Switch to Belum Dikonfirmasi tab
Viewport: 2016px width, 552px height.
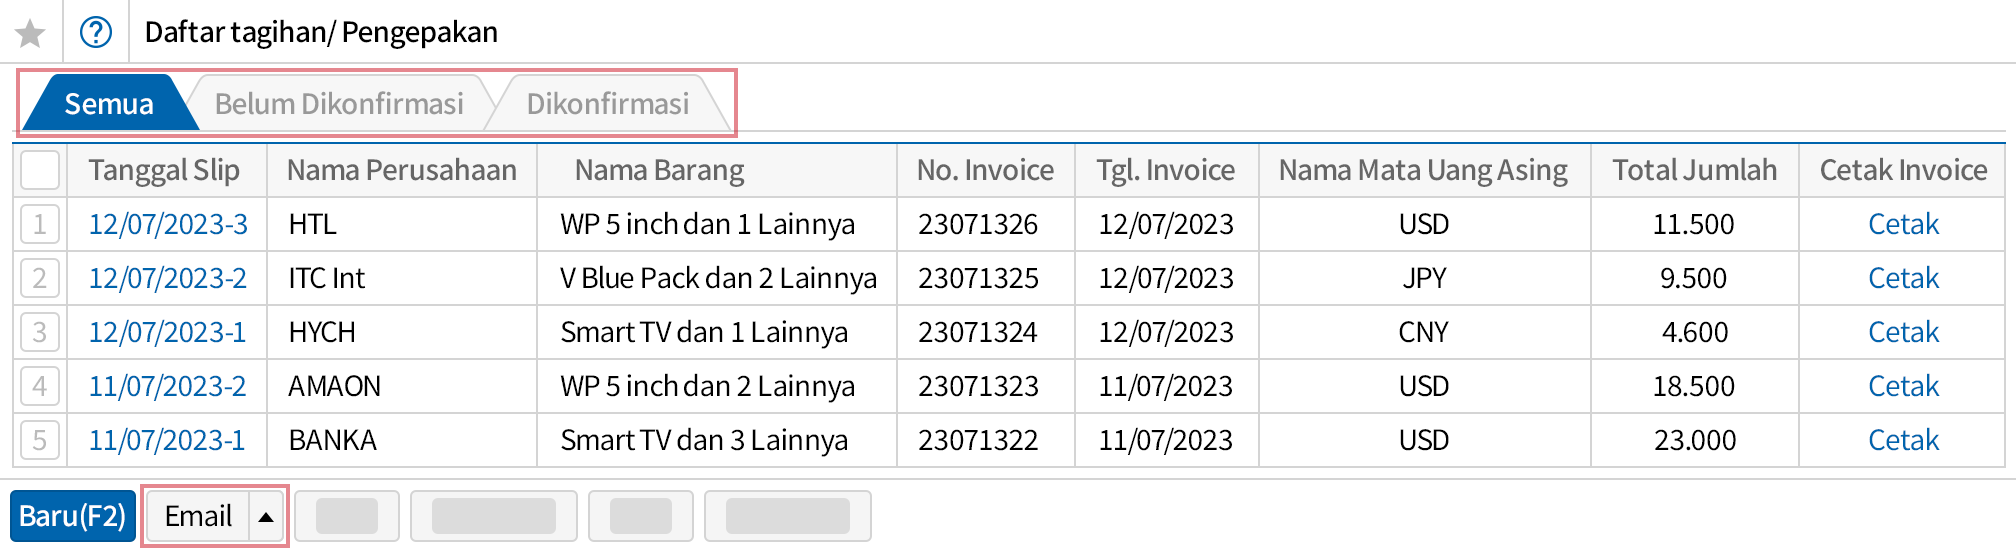pos(339,104)
